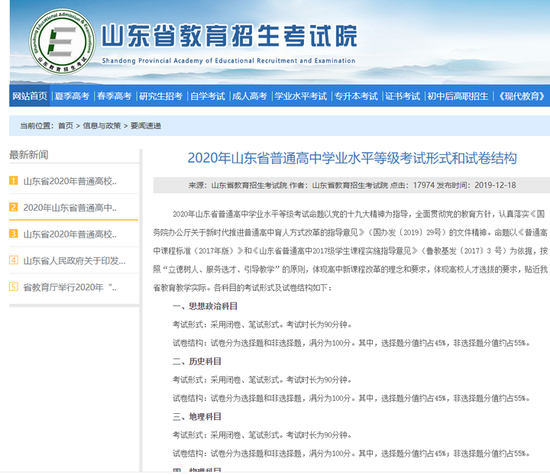This screenshot has height=475, width=550.
Task: Open the 自学考试 menu item
Action: coord(207,96)
